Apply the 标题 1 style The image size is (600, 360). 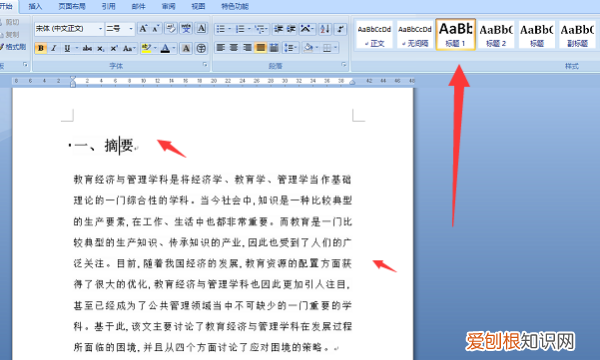coord(455,34)
